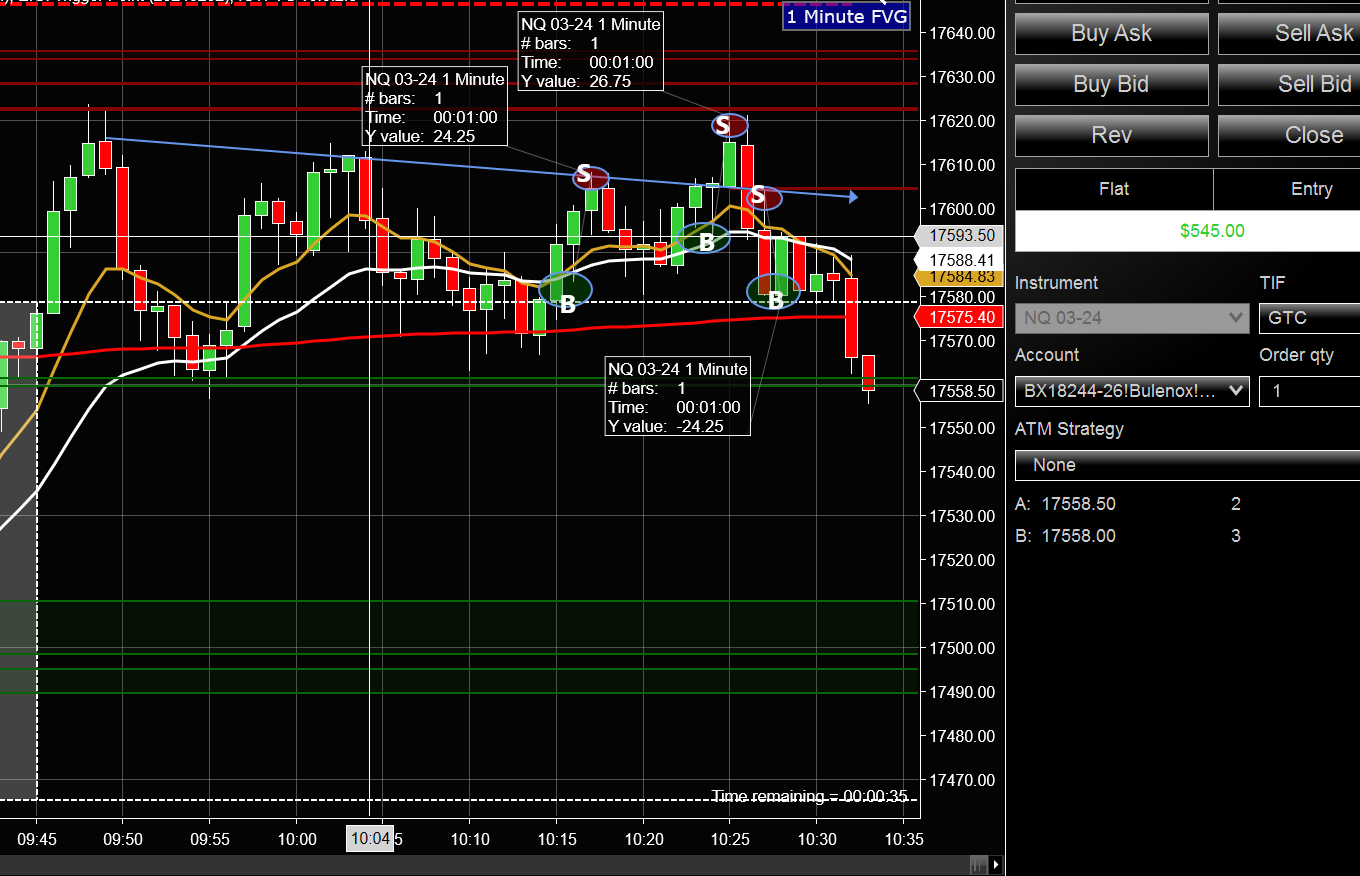Viewport: 1360px width, 876px height.
Task: Click the buy marker near 10:15 candle
Action: coord(566,289)
